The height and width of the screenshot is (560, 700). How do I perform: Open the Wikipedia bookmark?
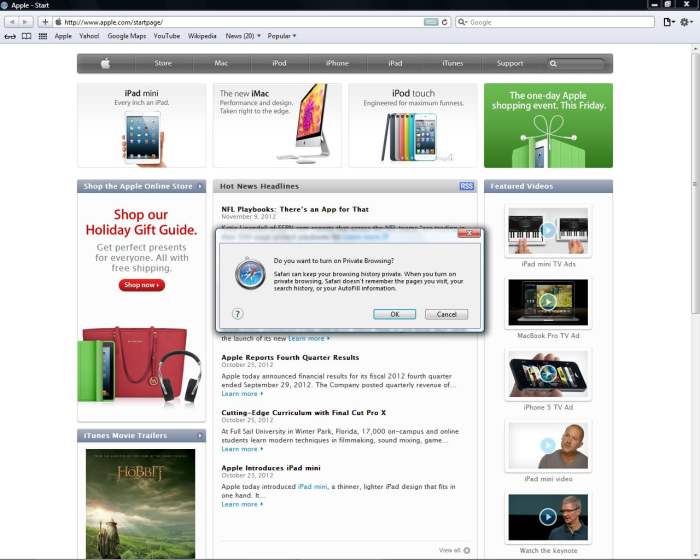coord(202,36)
